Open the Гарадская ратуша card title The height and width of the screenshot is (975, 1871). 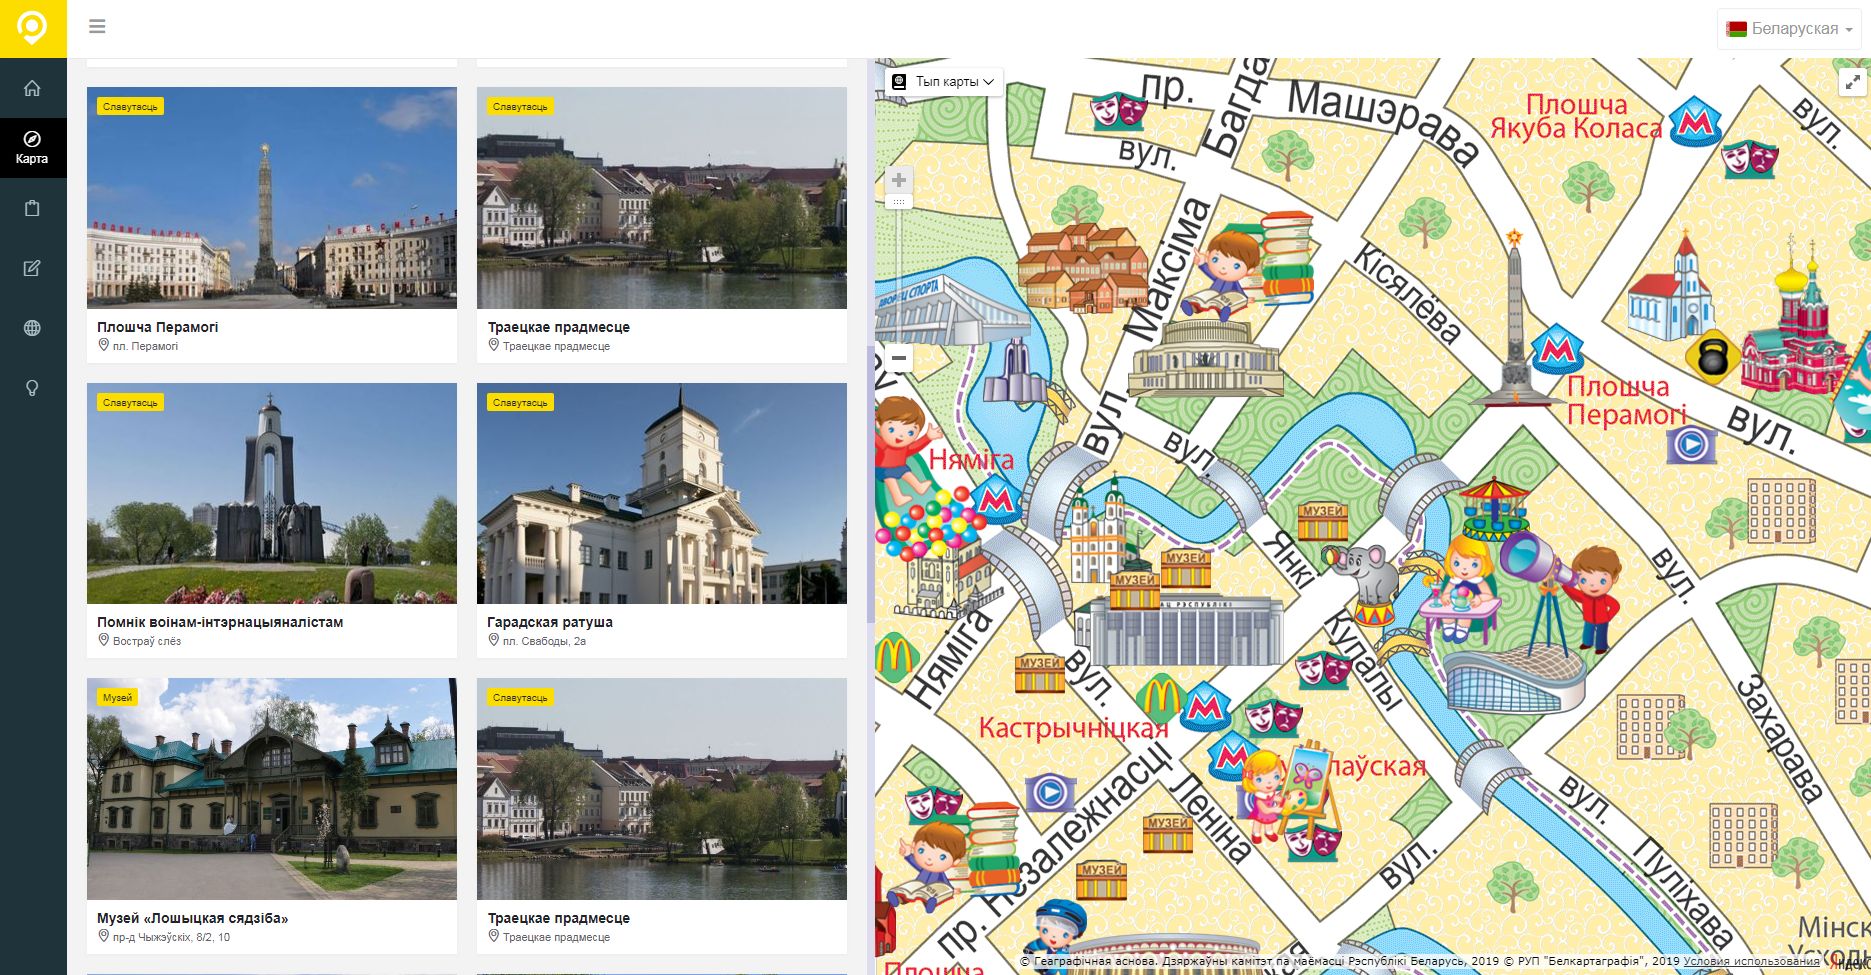[x=550, y=622]
